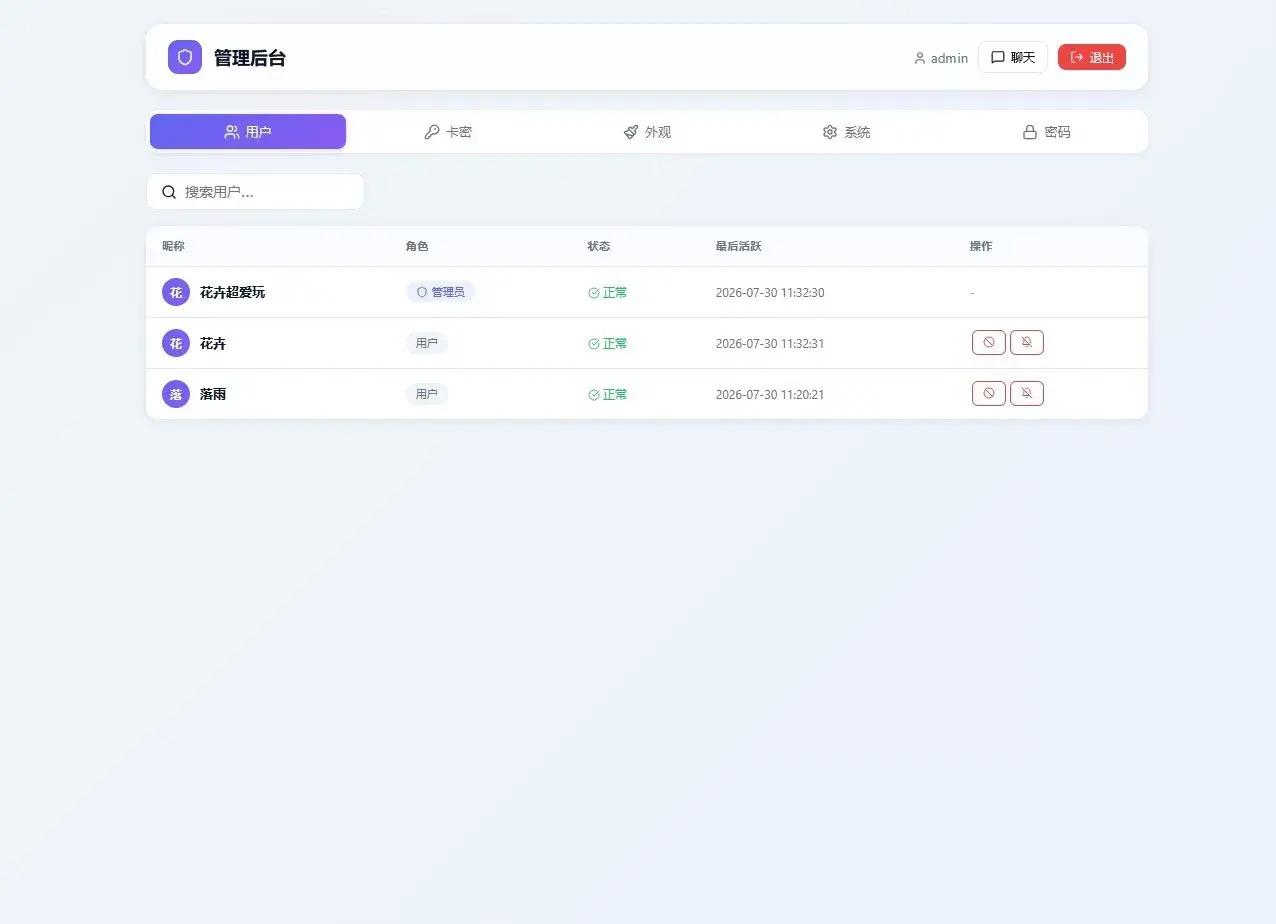Click the avatar of 花卉超爱玩
Screen dimensions: 1276x924
pyautogui.click(x=176, y=292)
